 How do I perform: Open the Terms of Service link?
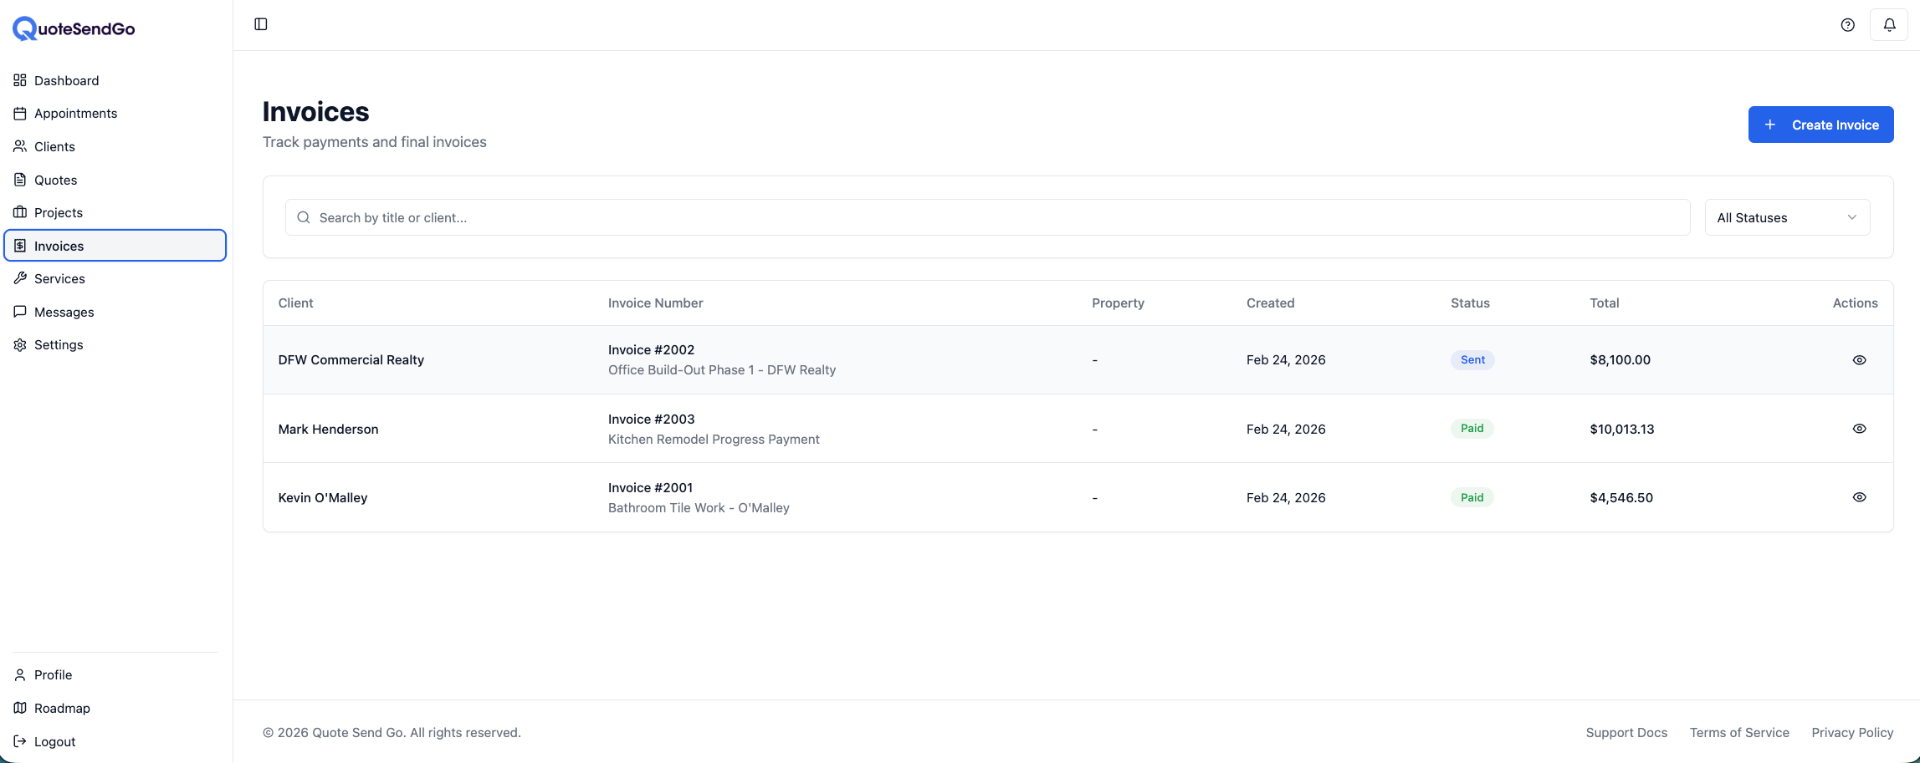(1739, 732)
